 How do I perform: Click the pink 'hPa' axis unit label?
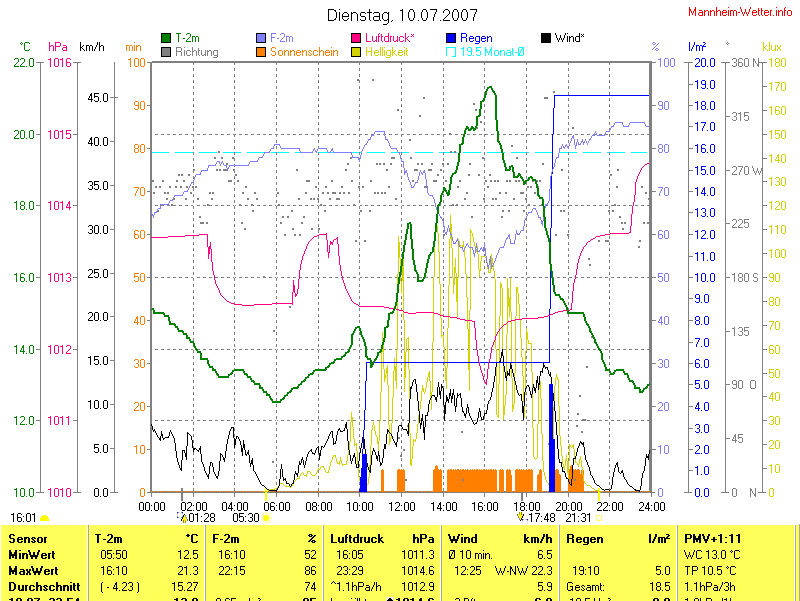58,47
